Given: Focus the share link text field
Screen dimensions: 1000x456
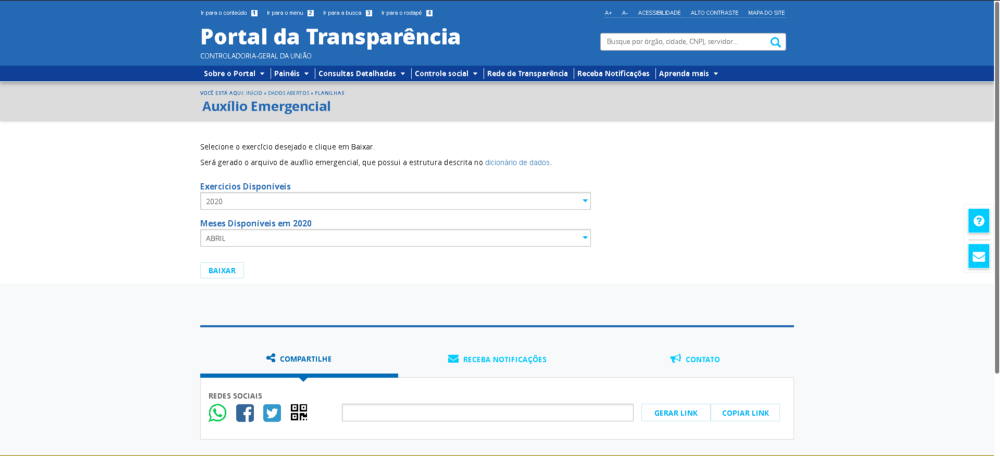Looking at the screenshot, I should pos(488,413).
